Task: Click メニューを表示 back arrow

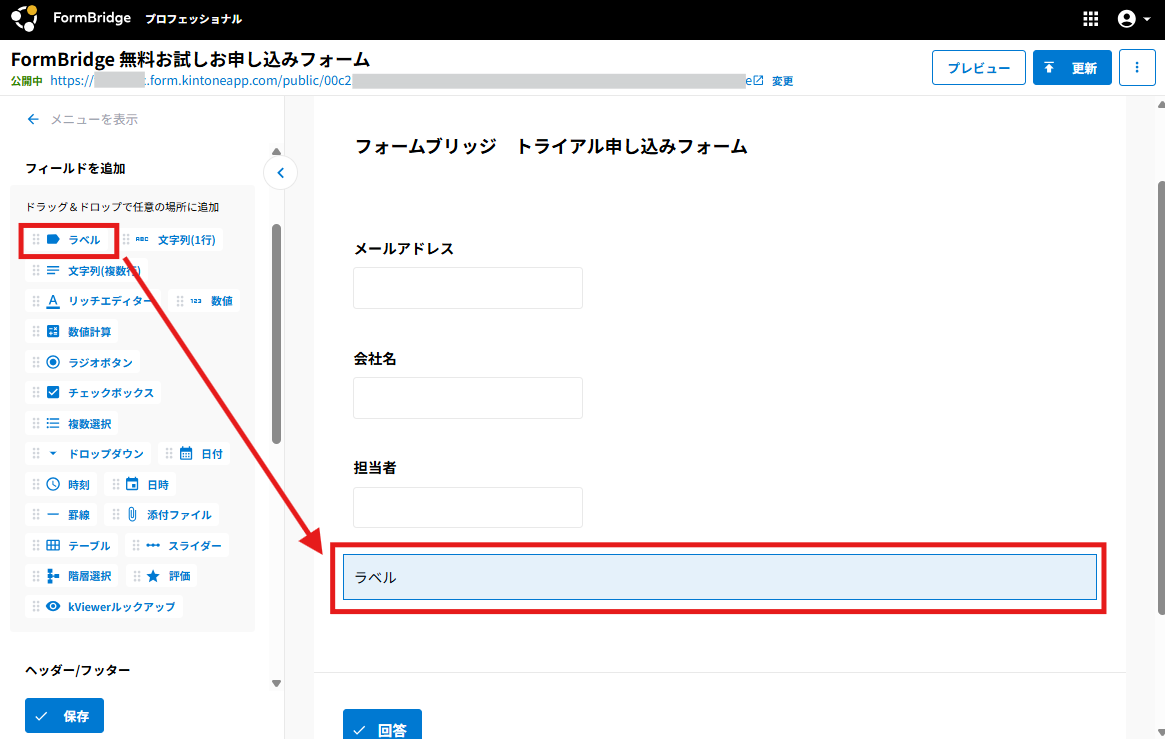Action: [x=33, y=119]
